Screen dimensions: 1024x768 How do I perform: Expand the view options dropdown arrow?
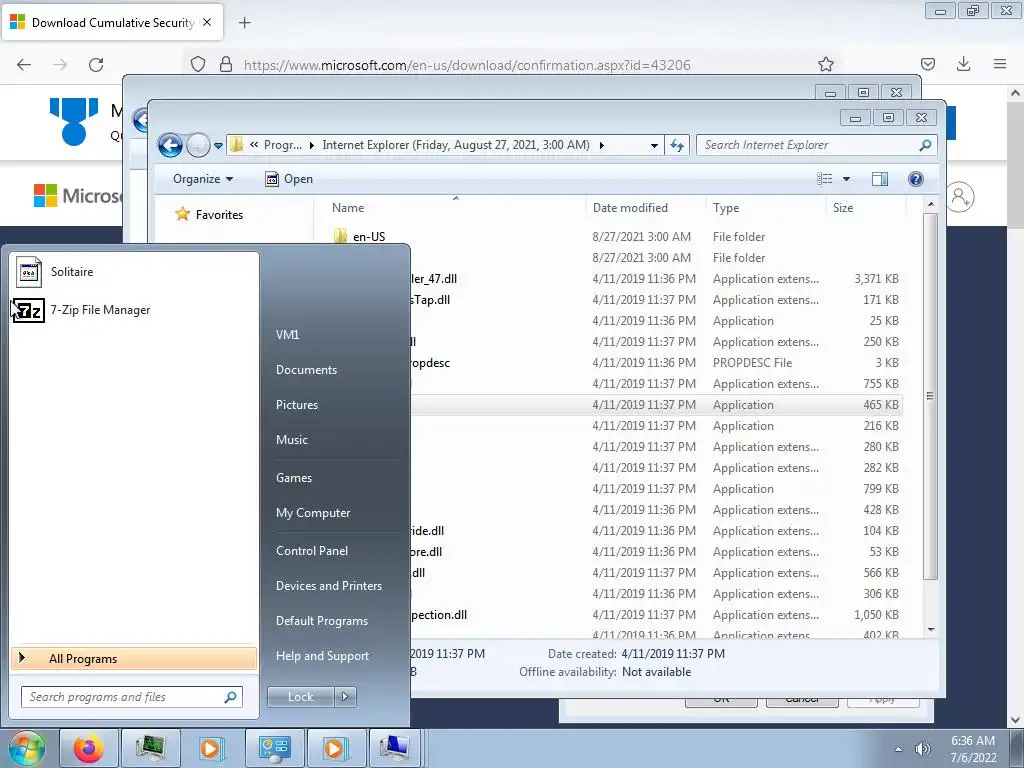tap(846, 179)
